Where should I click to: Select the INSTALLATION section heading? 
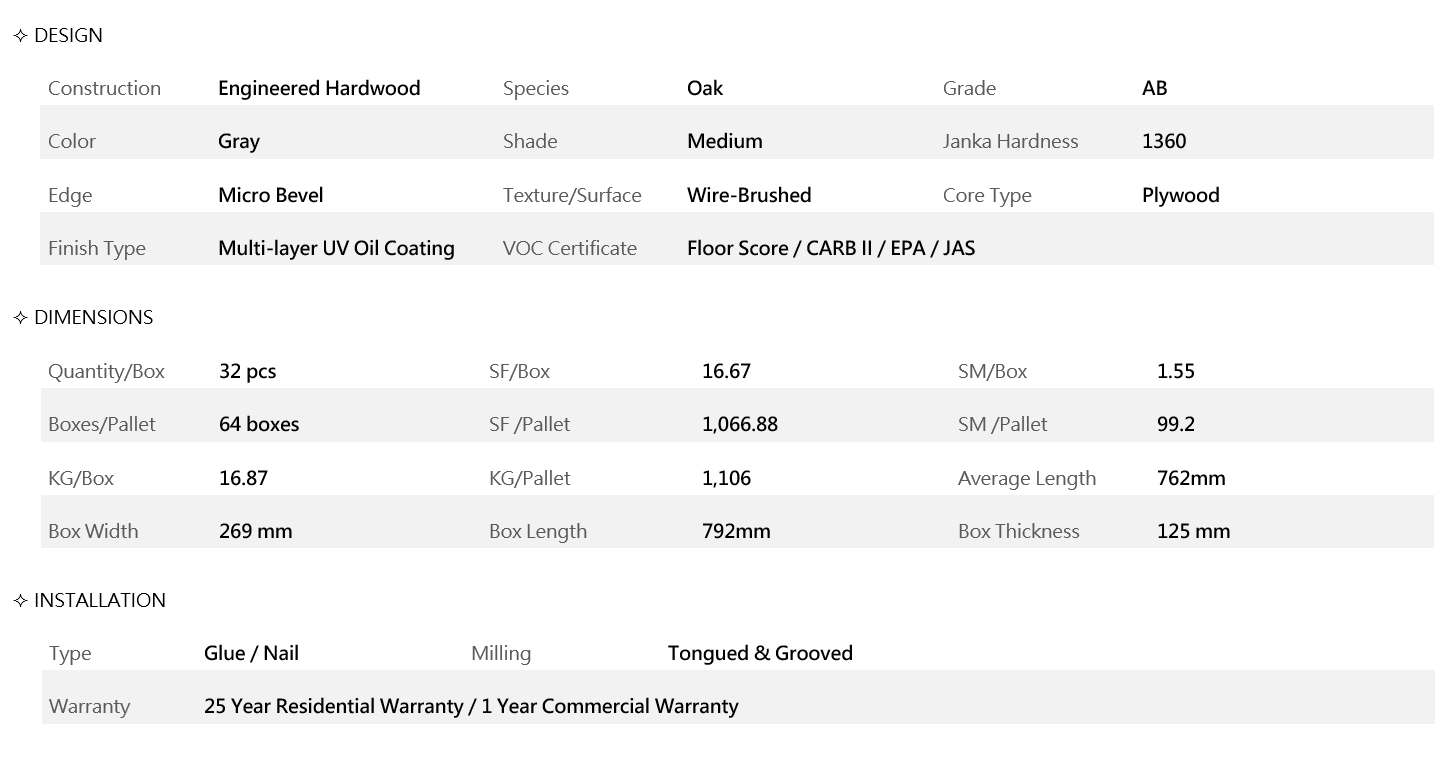click(x=100, y=601)
